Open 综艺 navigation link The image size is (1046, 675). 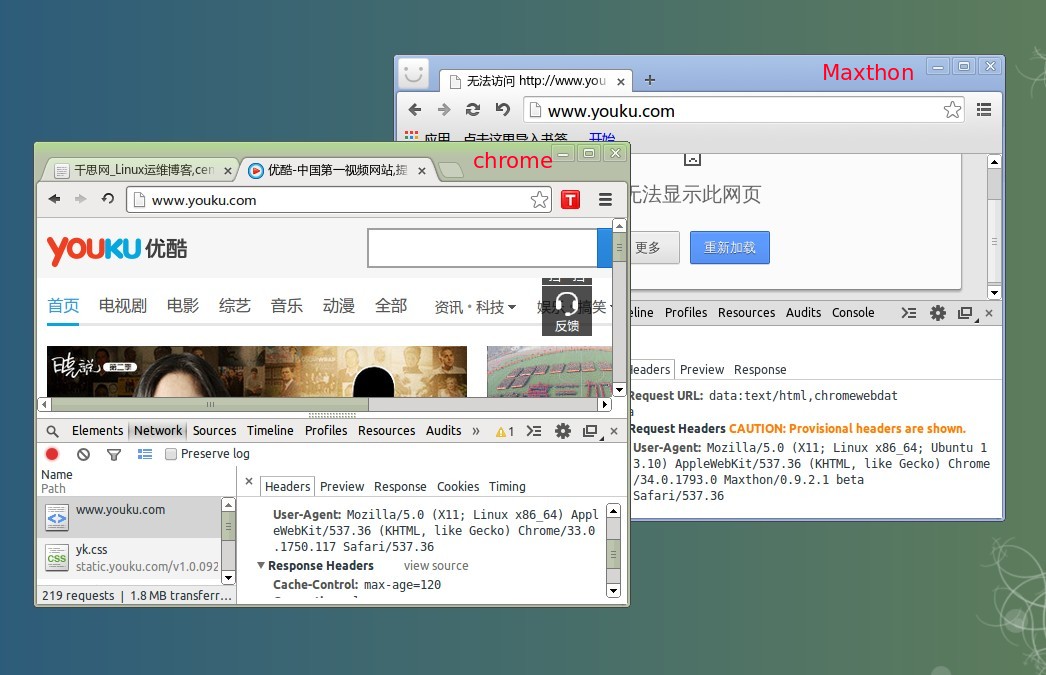pyautogui.click(x=235, y=306)
